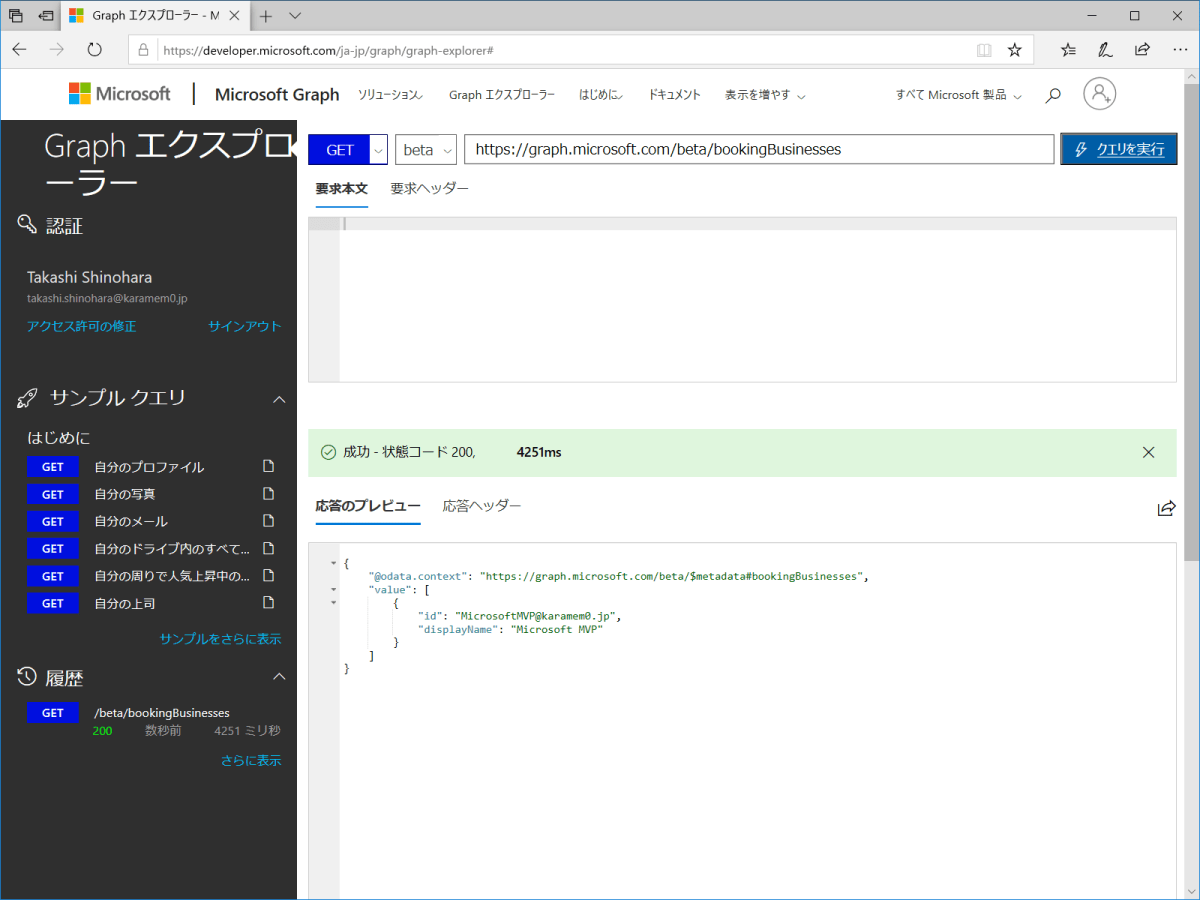Screen dimensions: 1200x900
Task: Open reading view icon in address bar
Action: pyautogui.click(x=984, y=50)
